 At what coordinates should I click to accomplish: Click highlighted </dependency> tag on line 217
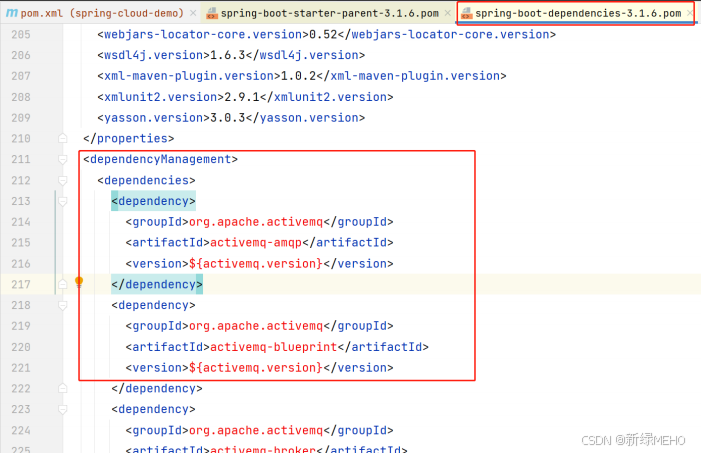[157, 284]
